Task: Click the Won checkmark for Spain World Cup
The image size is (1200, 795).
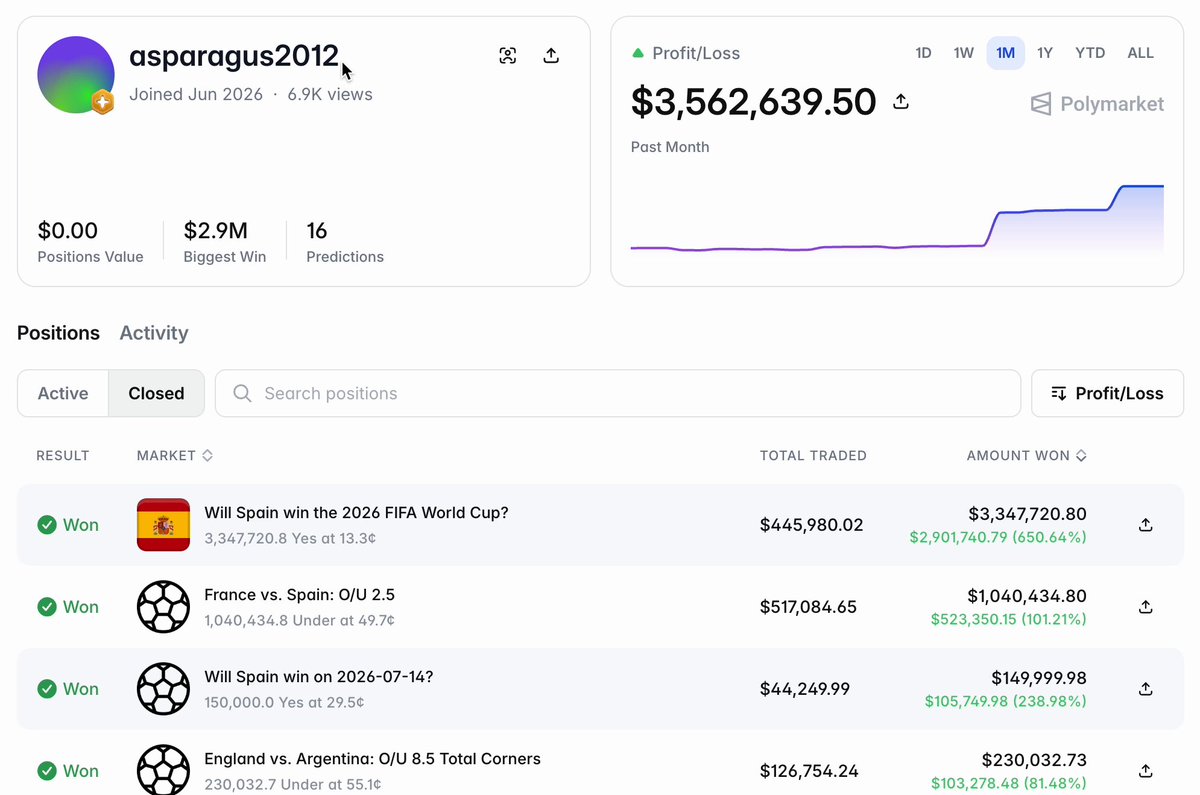Action: [47, 525]
